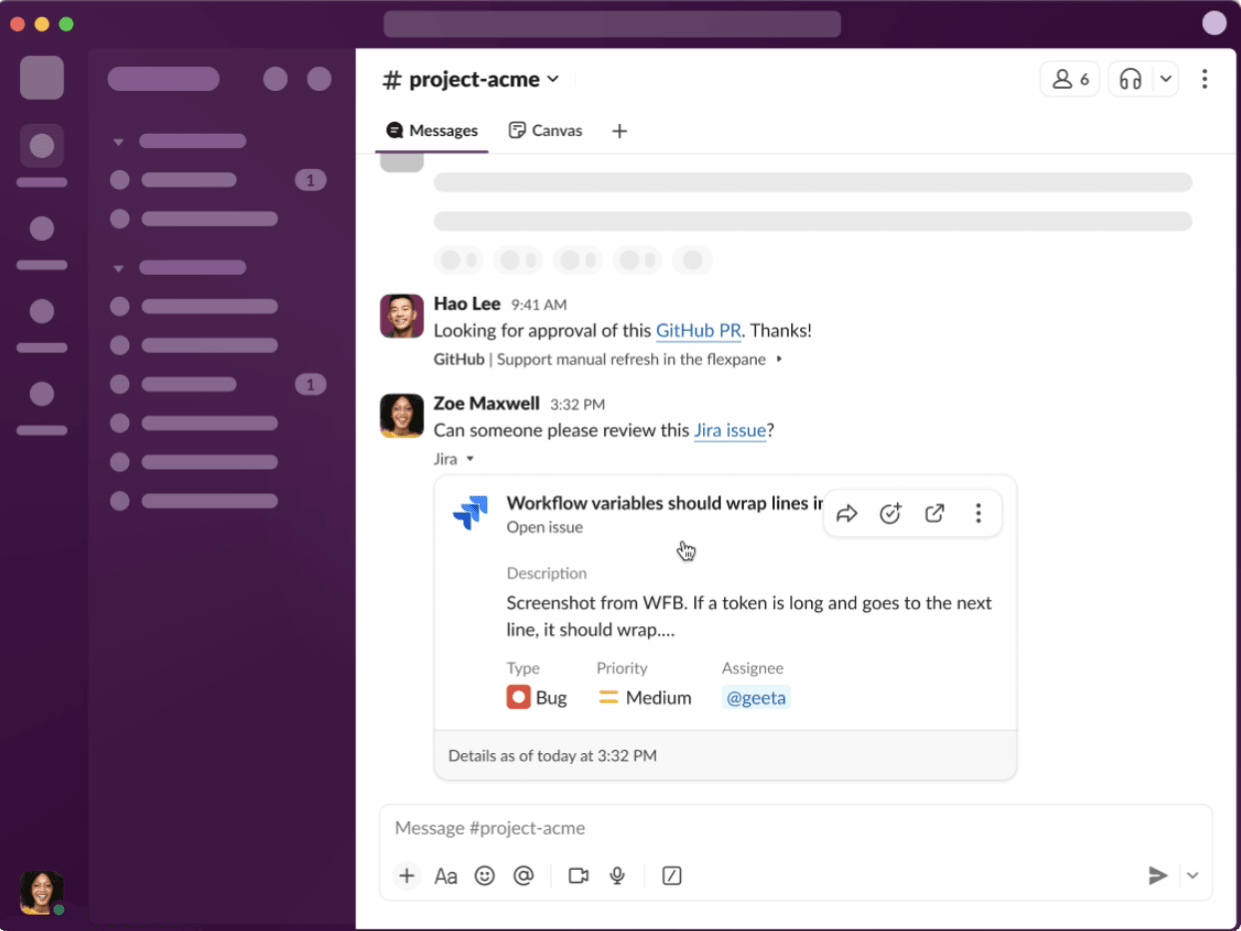
Task: Open slash shortcuts icon in composer
Action: pyautogui.click(x=672, y=876)
